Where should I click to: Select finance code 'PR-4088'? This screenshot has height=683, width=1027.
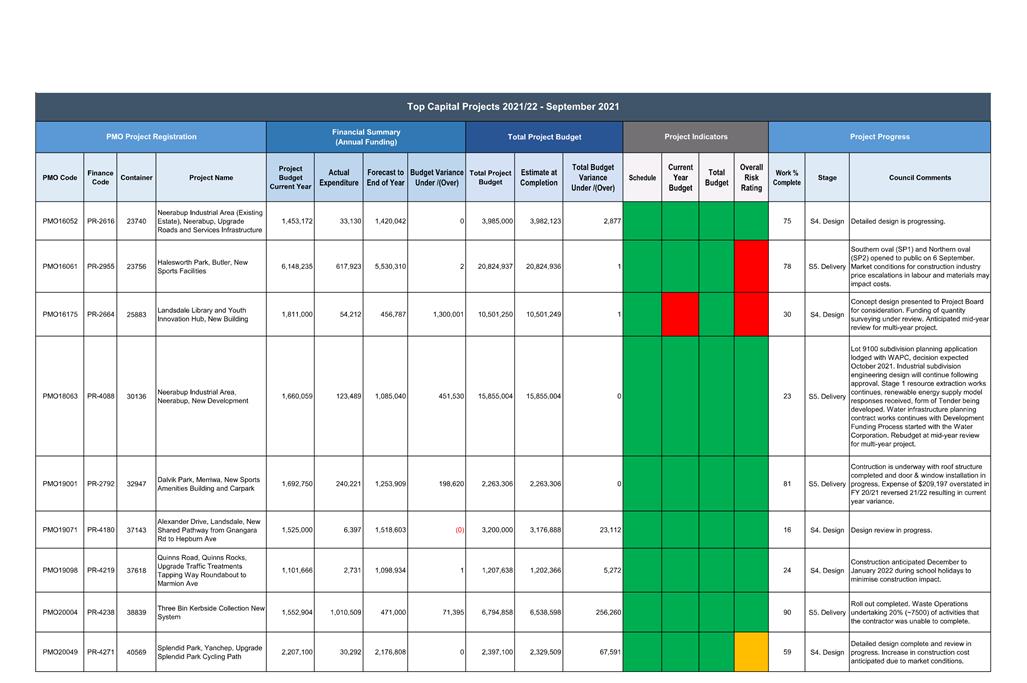(100, 396)
